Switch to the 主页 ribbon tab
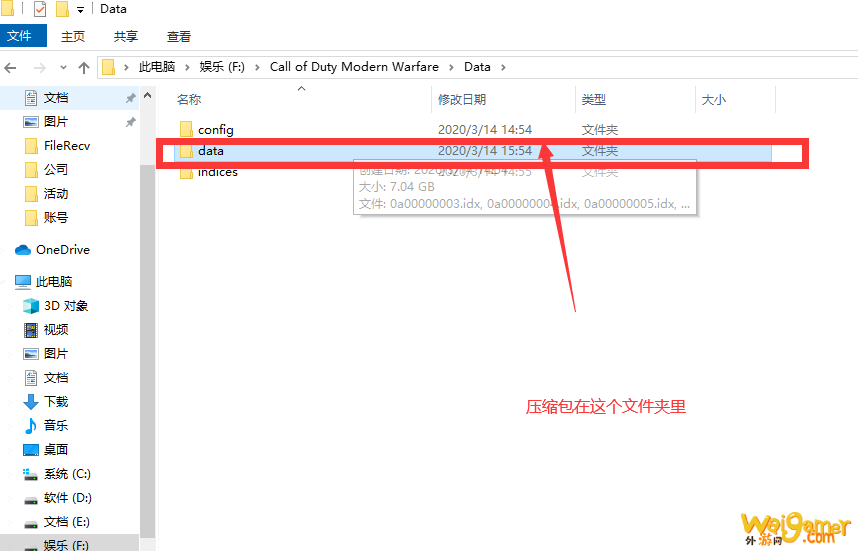The image size is (858, 551). click(73, 37)
